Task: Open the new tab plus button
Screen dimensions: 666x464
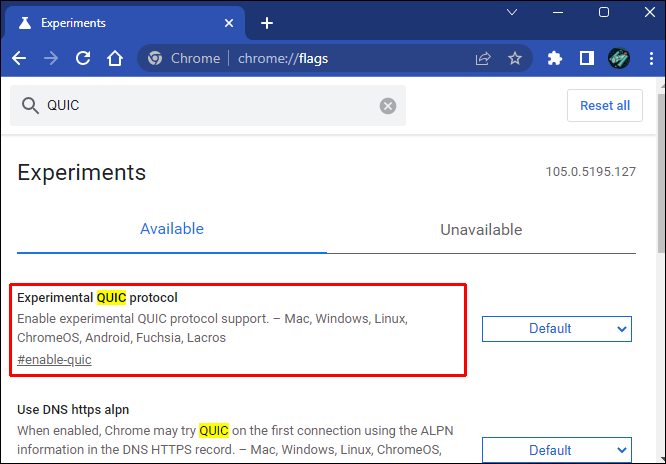Action: (266, 23)
